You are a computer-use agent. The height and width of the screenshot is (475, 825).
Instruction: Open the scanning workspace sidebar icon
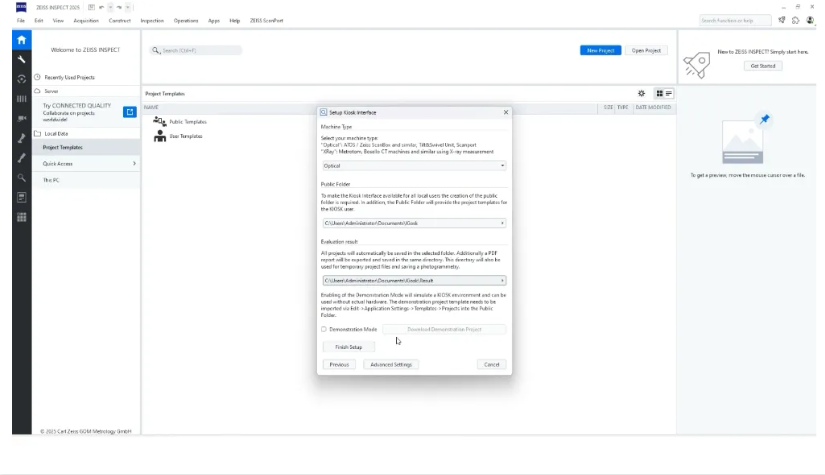22,79
